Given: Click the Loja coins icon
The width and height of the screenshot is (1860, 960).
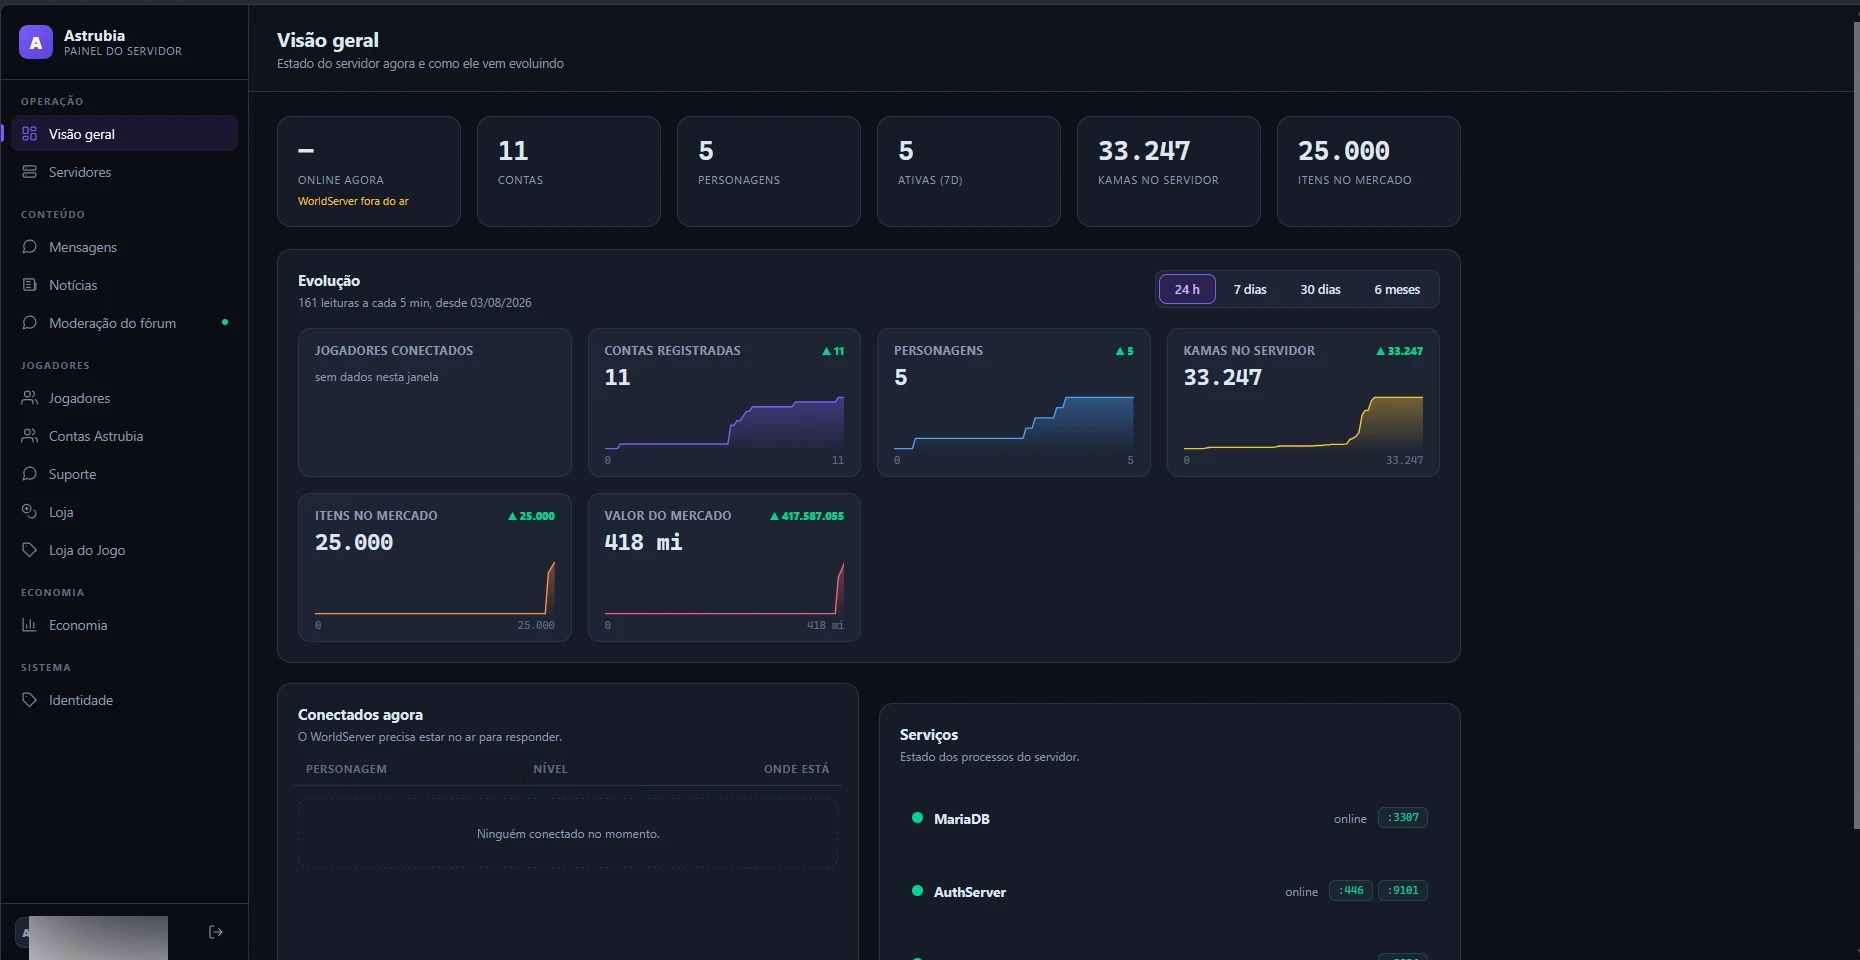Looking at the screenshot, I should (x=29, y=511).
